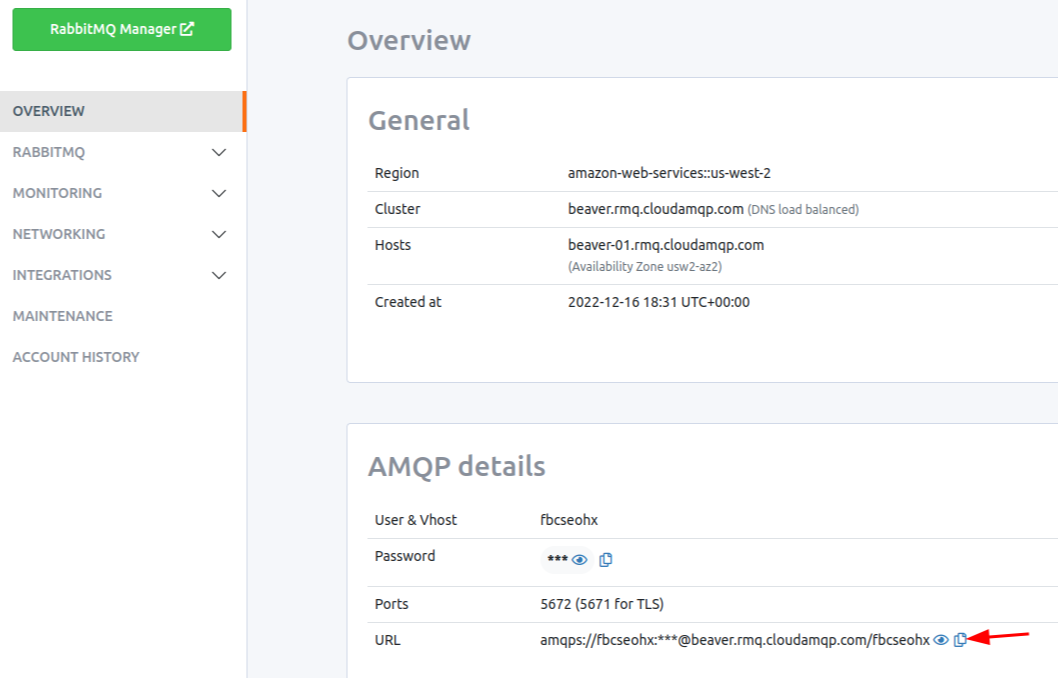Click the fbcseohx User & Vhost value
1059x678 pixels.
coord(568,520)
